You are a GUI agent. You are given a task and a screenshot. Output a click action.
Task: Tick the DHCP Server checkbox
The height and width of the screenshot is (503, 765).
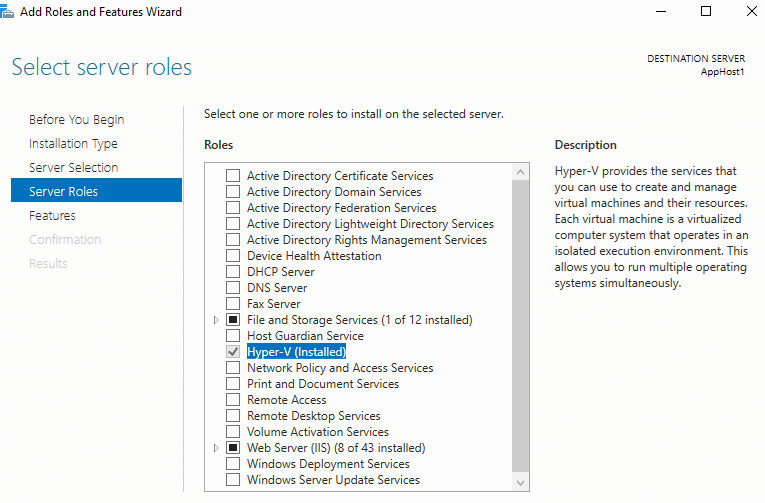(x=233, y=272)
